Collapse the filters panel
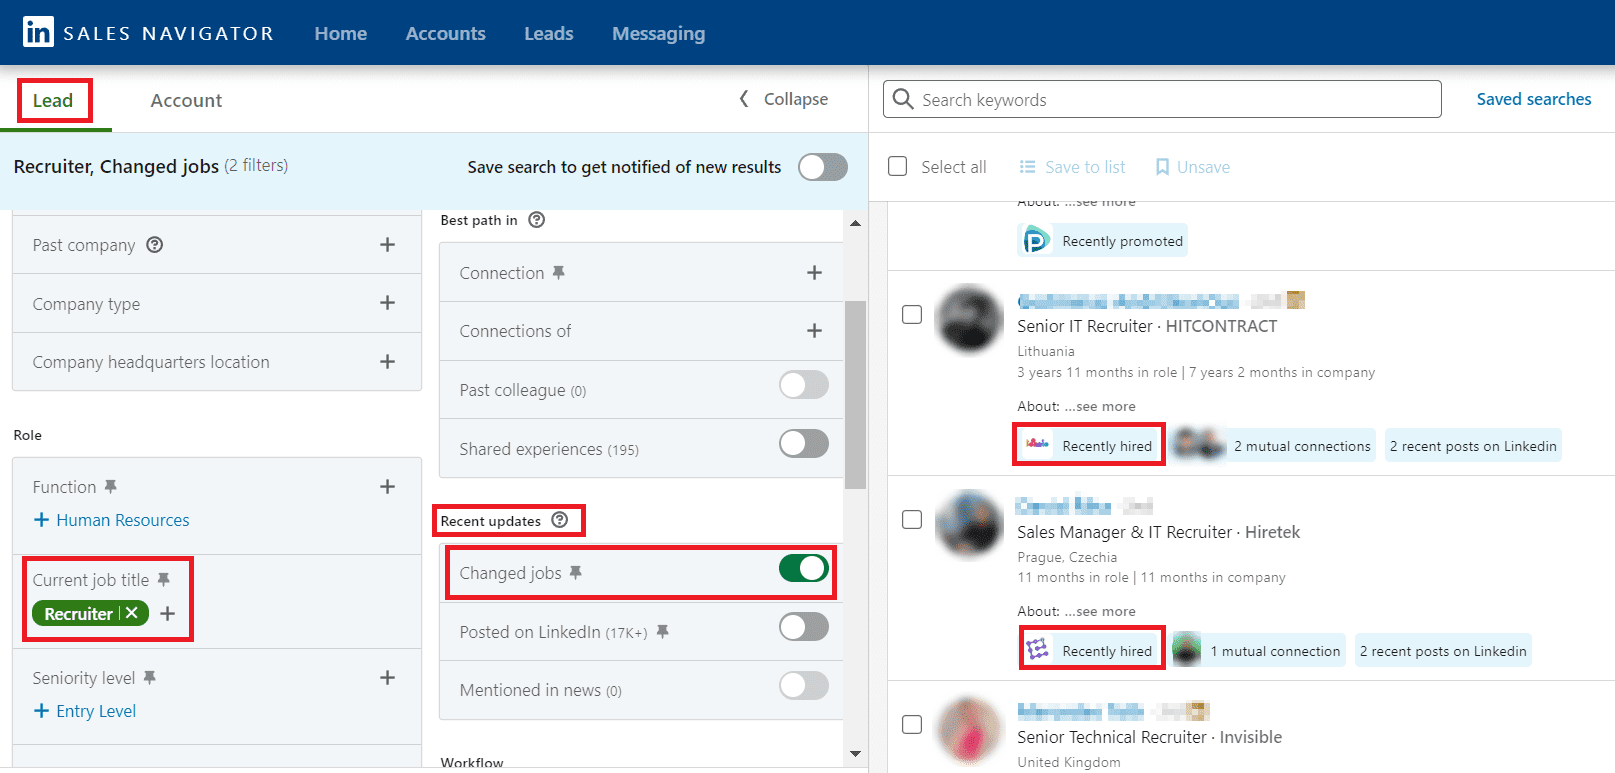The height and width of the screenshot is (773, 1615). tap(784, 99)
